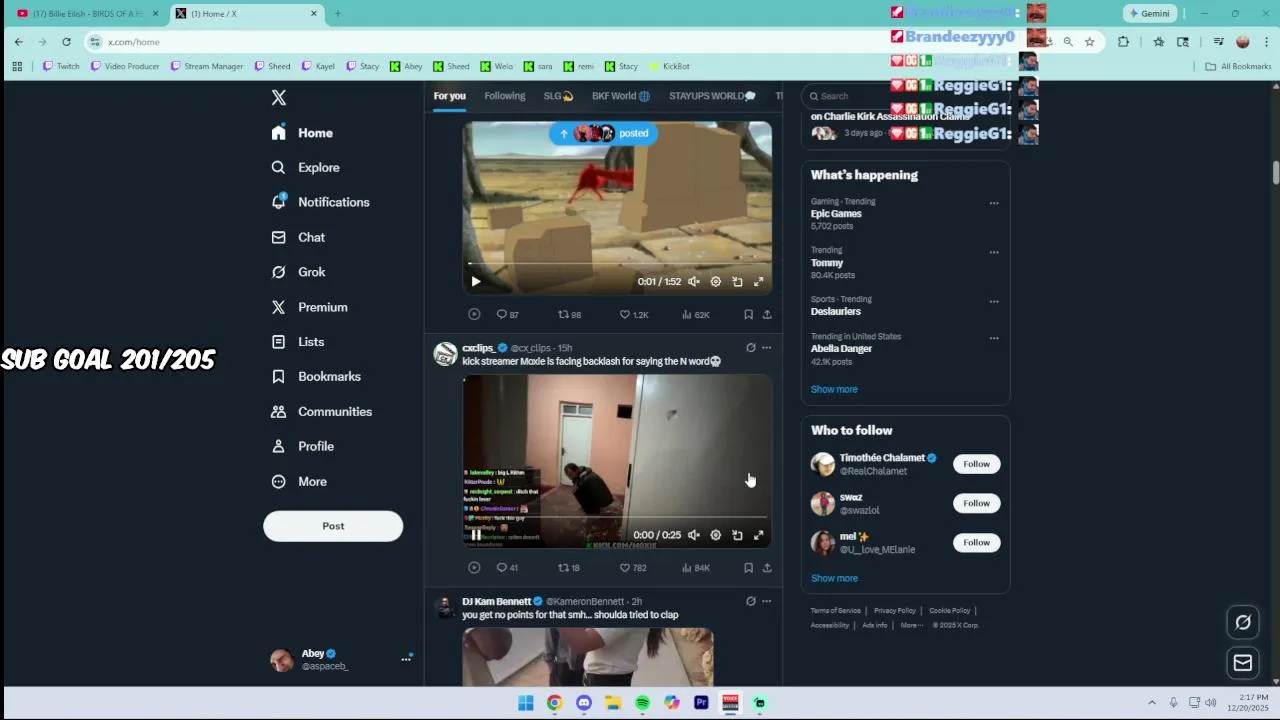
Task: Seek on Moxie clip progress bar
Action: pyautogui.click(x=617, y=518)
